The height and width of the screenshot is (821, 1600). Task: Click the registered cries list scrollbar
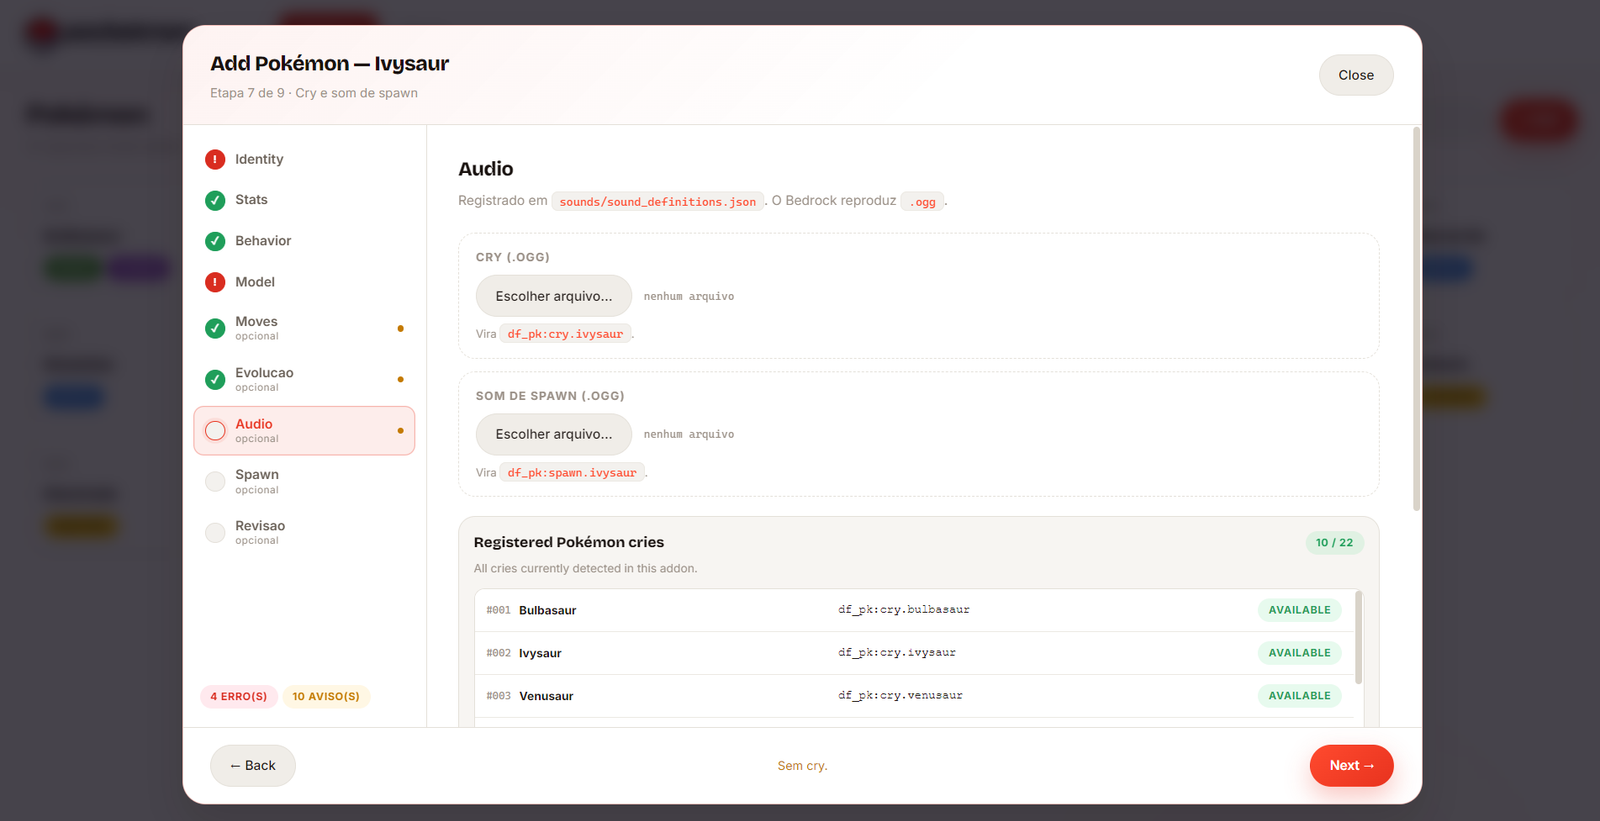pyautogui.click(x=1358, y=638)
